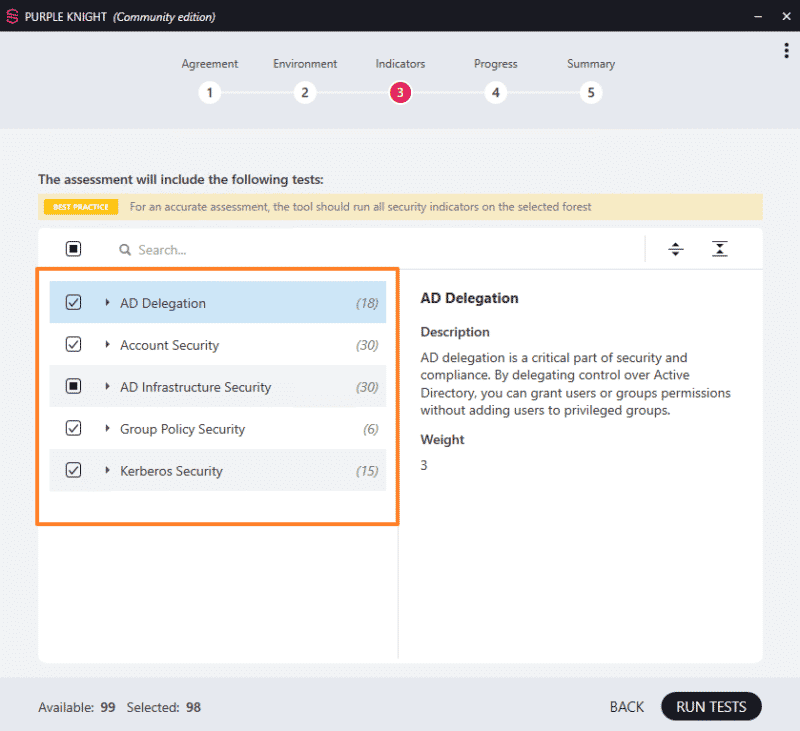Click the BACK button
This screenshot has width=800, height=731.
627,707
